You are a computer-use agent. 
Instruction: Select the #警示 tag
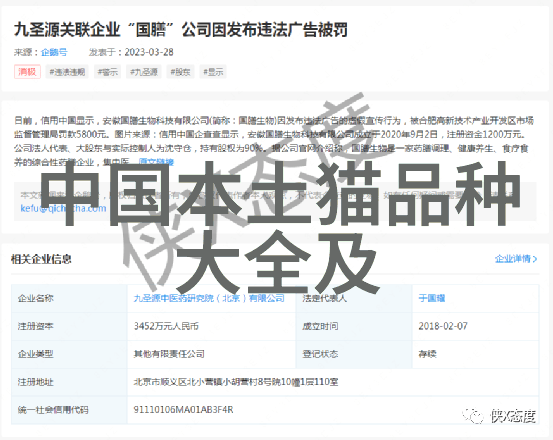[x=108, y=72]
